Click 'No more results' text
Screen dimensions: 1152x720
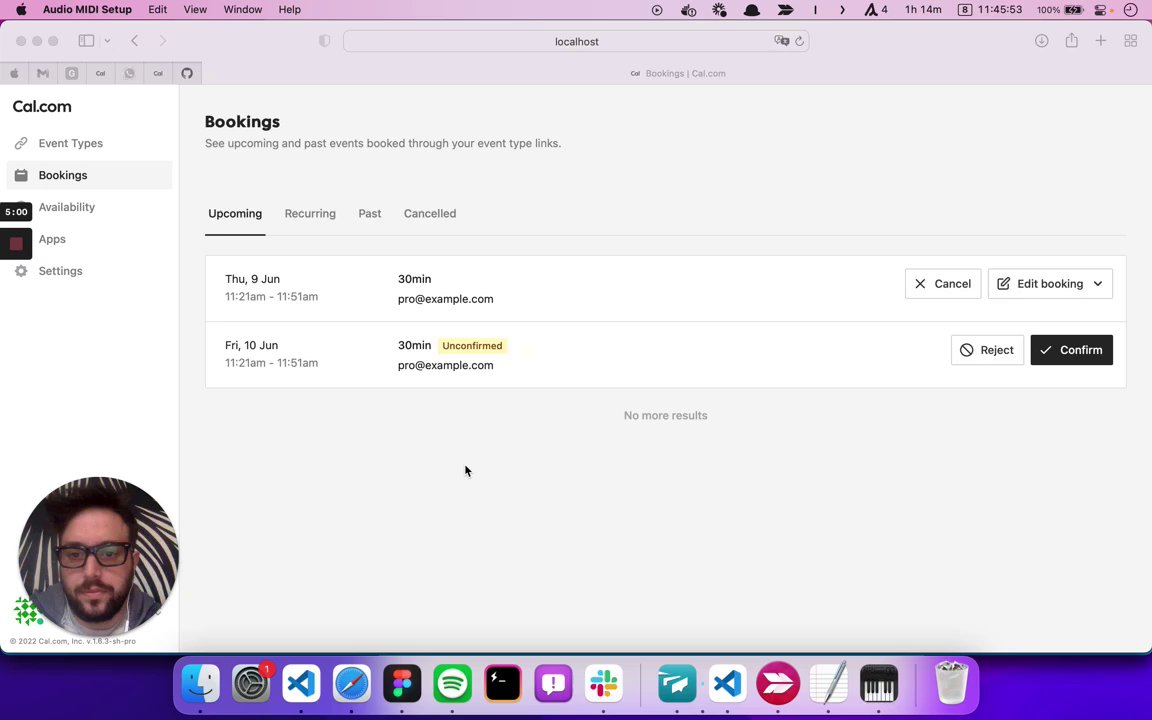pyautogui.click(x=666, y=415)
